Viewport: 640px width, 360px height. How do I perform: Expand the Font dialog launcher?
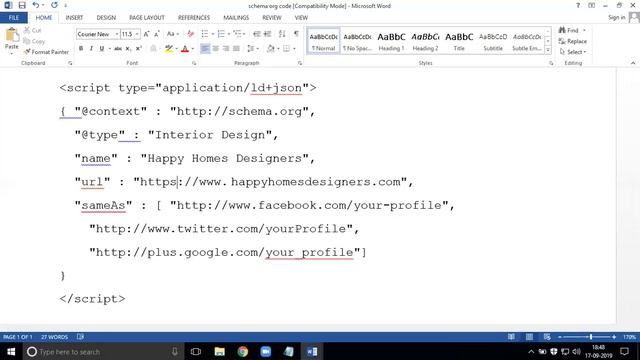(194, 63)
